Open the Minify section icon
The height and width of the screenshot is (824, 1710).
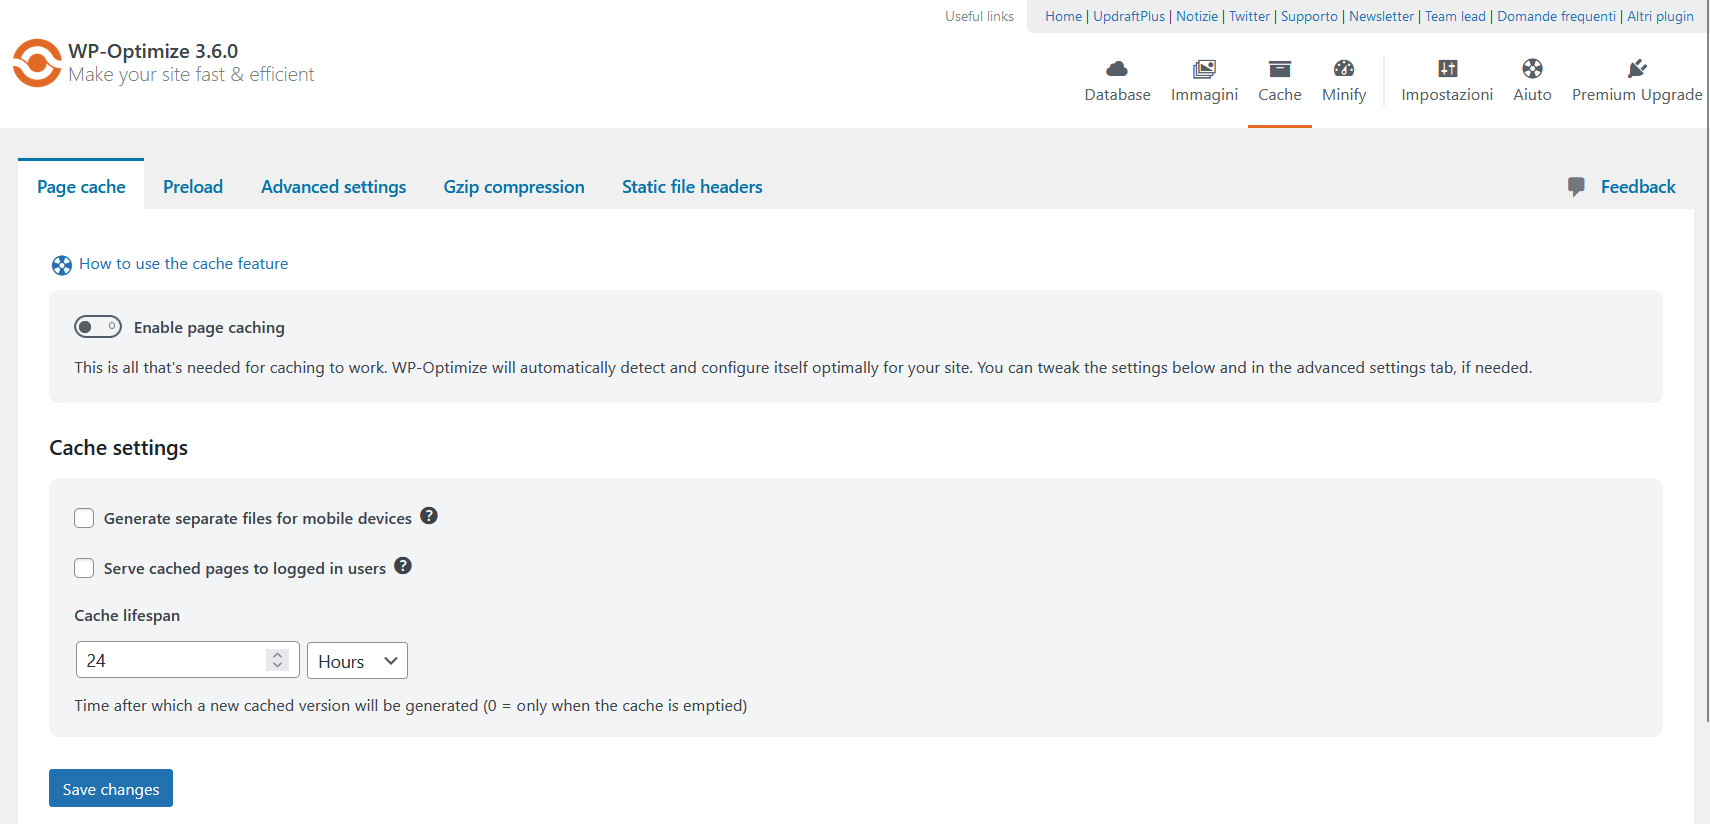point(1343,70)
